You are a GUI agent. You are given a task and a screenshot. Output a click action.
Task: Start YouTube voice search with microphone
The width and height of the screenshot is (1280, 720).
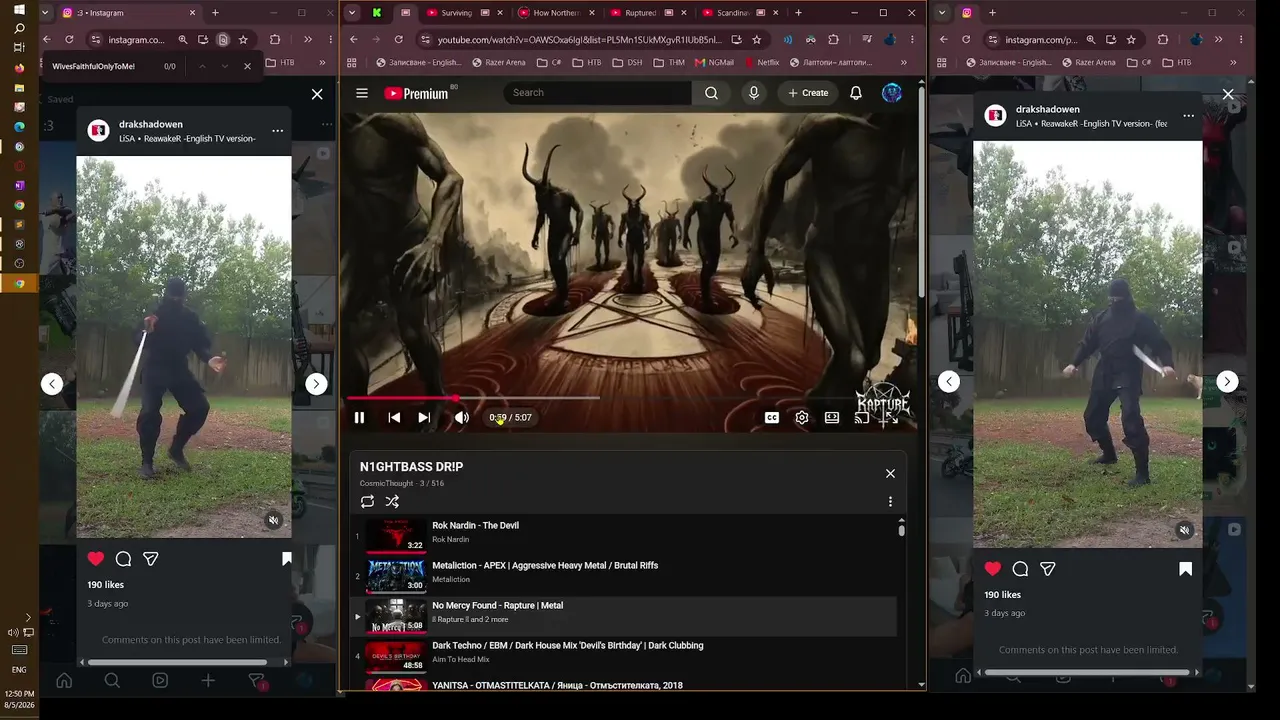(x=754, y=93)
